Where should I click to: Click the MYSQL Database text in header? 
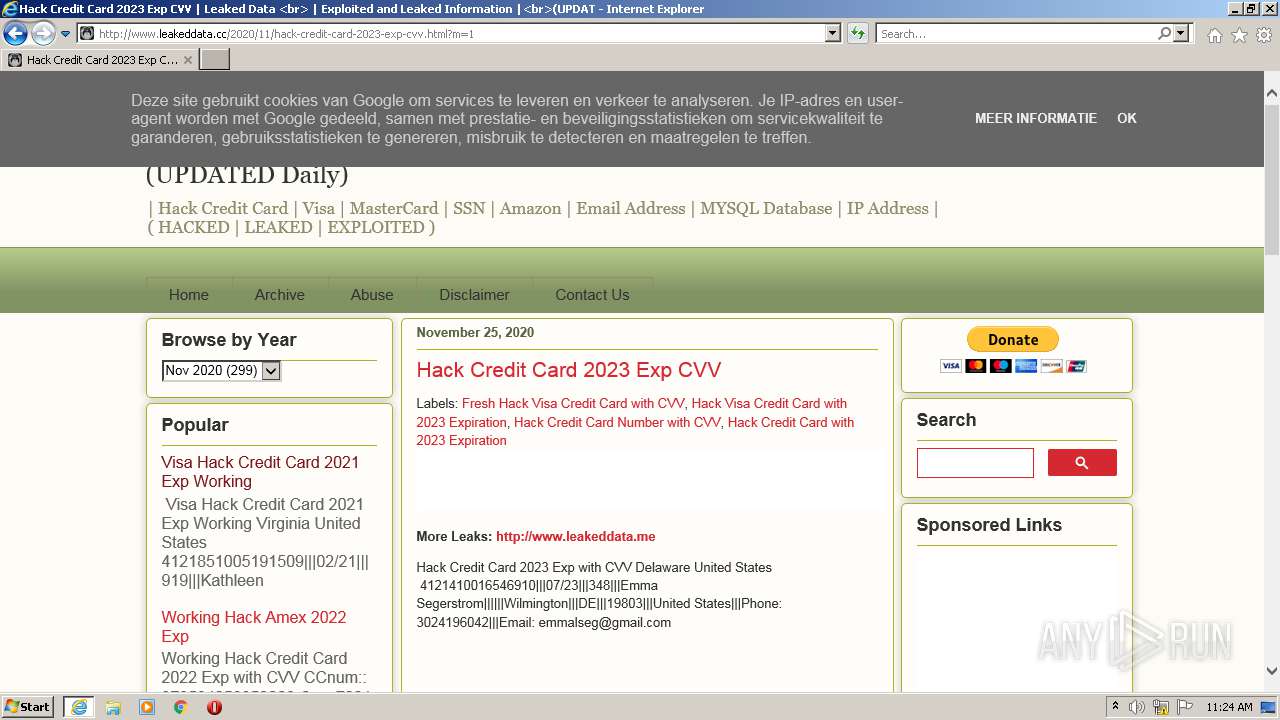(766, 208)
